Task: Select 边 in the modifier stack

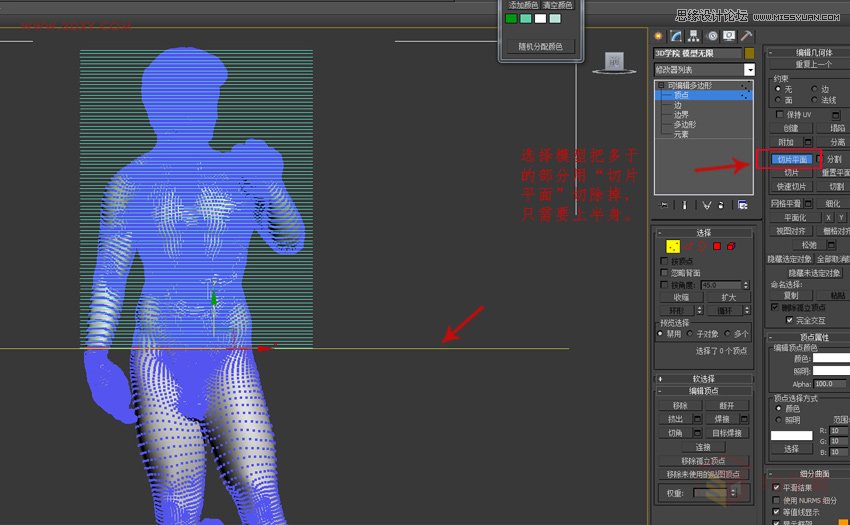Action: [x=678, y=105]
